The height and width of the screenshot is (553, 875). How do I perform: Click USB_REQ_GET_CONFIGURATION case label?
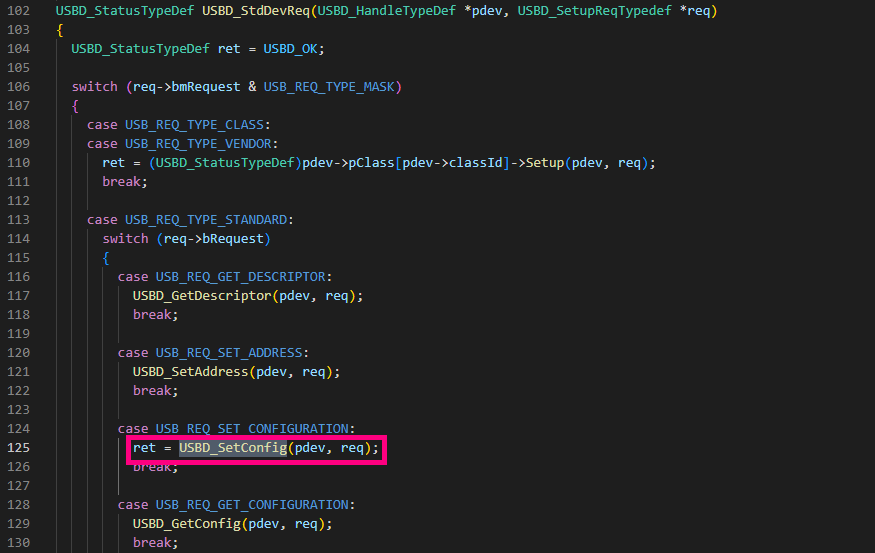pos(252,504)
